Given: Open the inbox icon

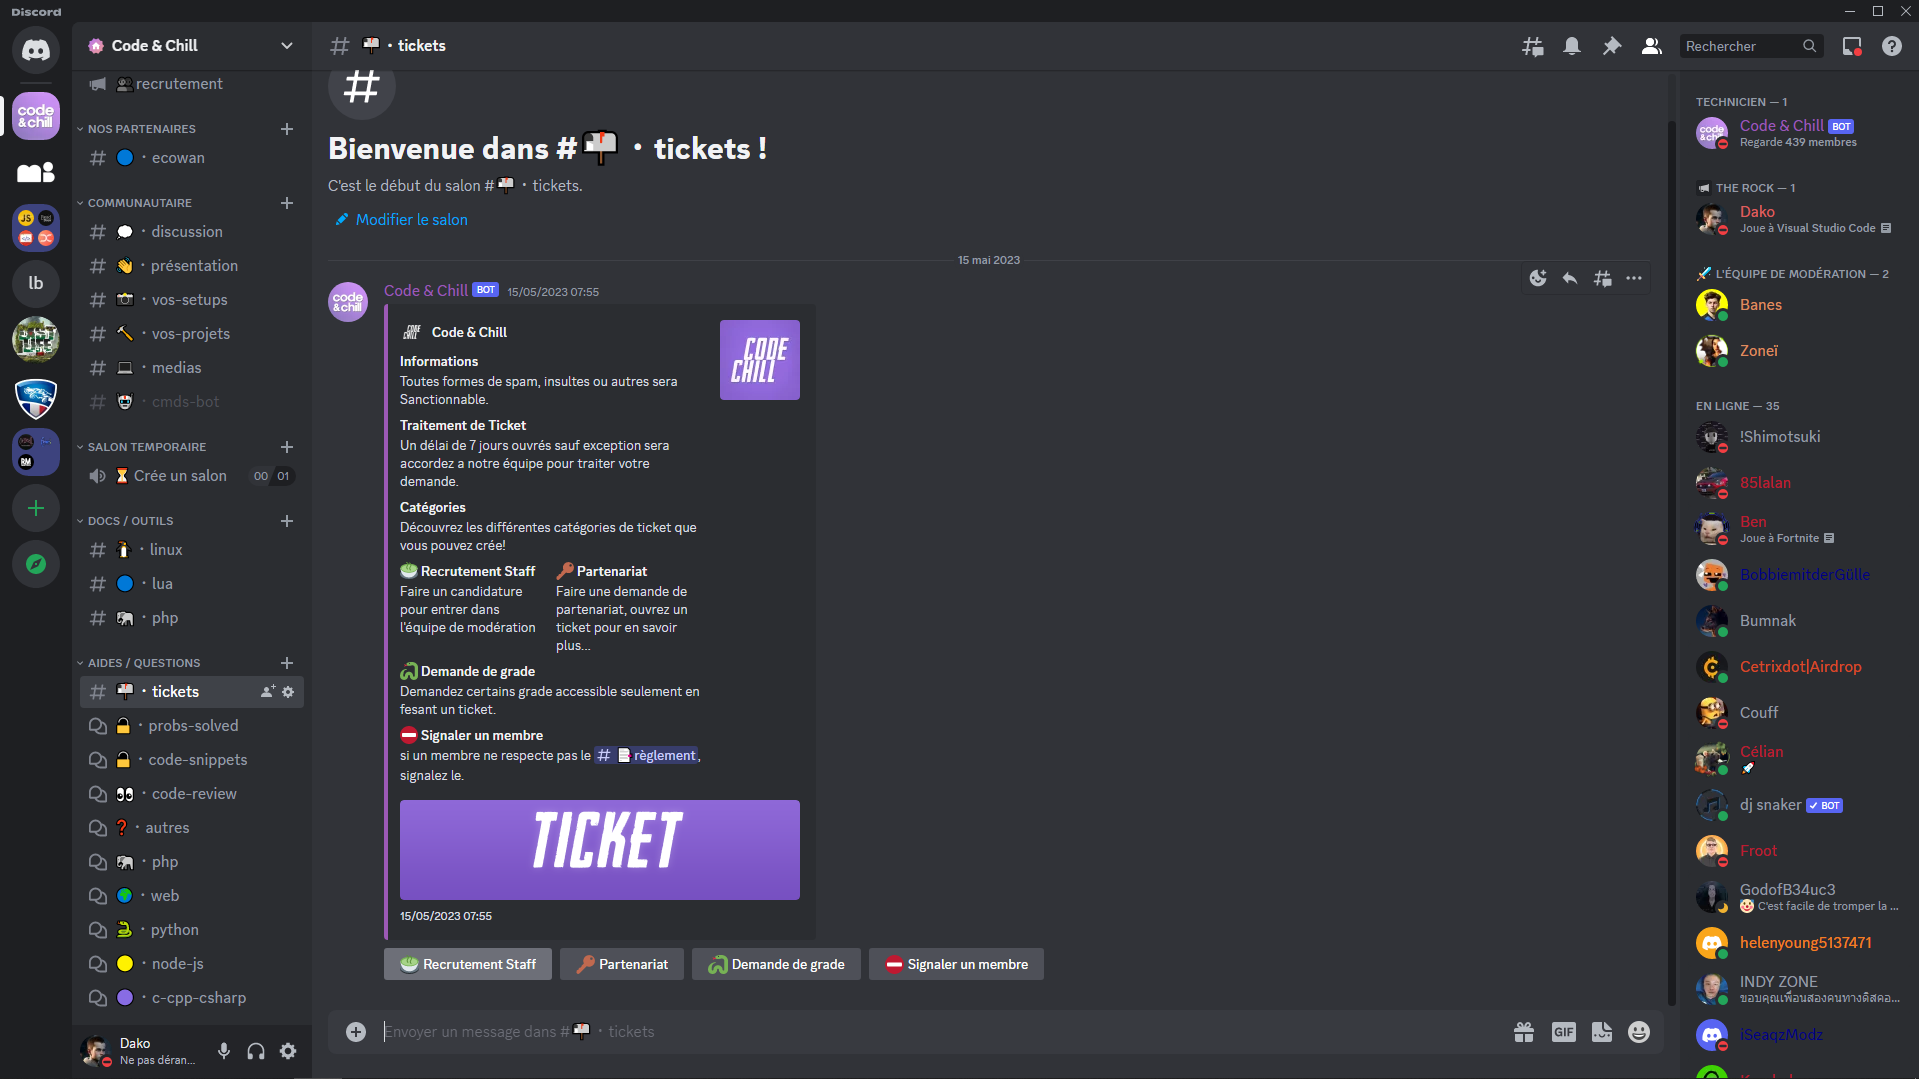Looking at the screenshot, I should tap(1851, 46).
